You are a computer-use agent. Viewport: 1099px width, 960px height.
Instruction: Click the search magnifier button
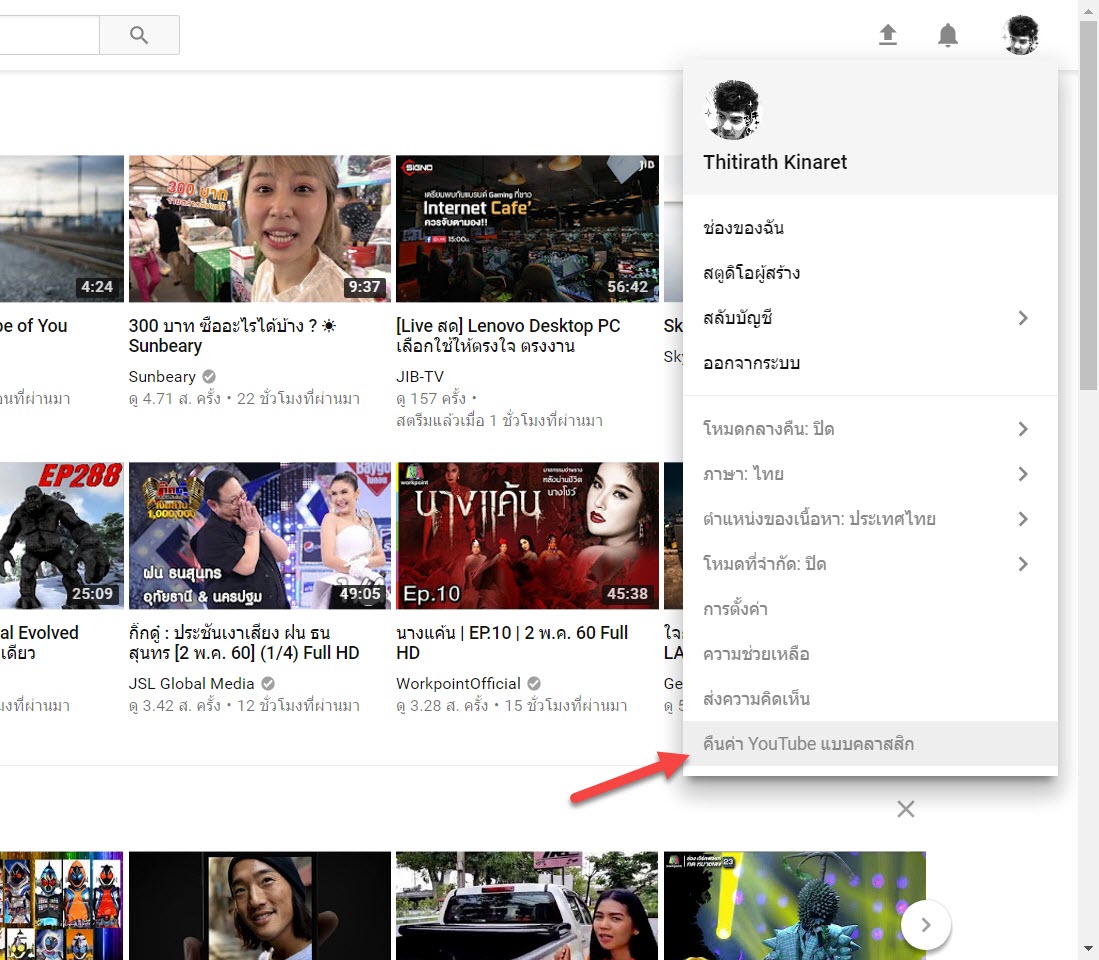pos(139,35)
